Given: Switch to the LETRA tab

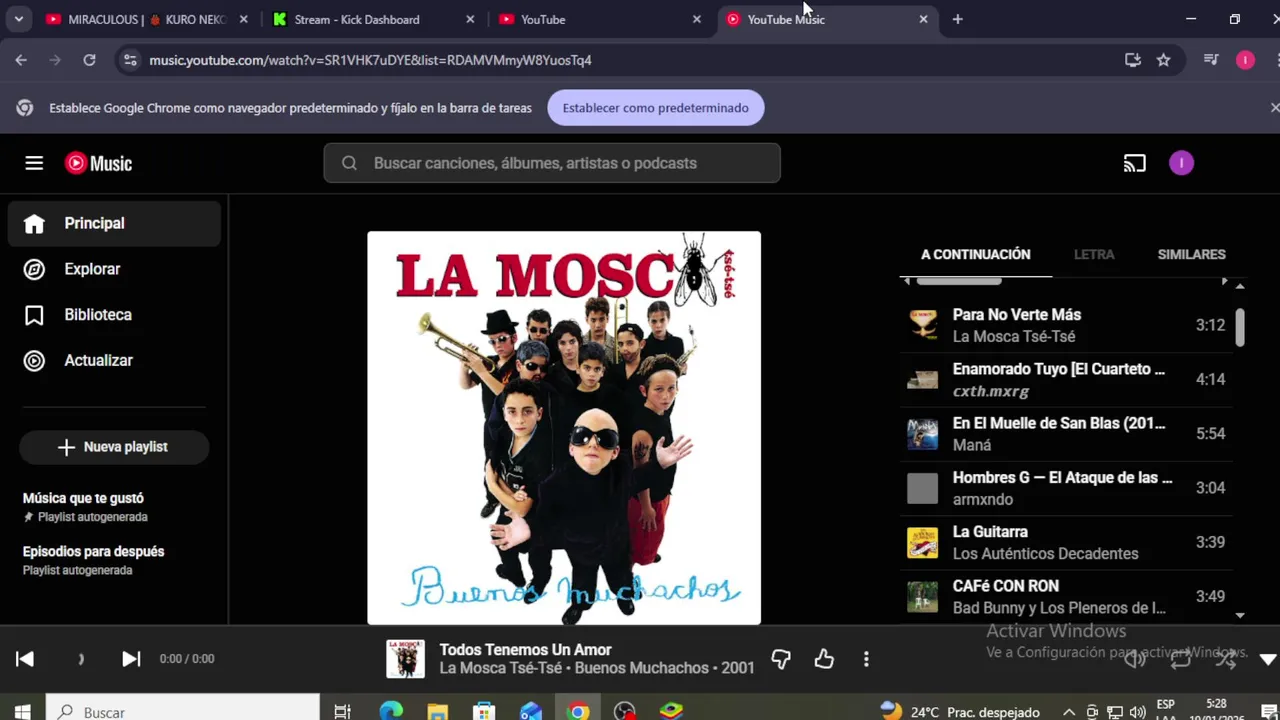Looking at the screenshot, I should point(1094,254).
